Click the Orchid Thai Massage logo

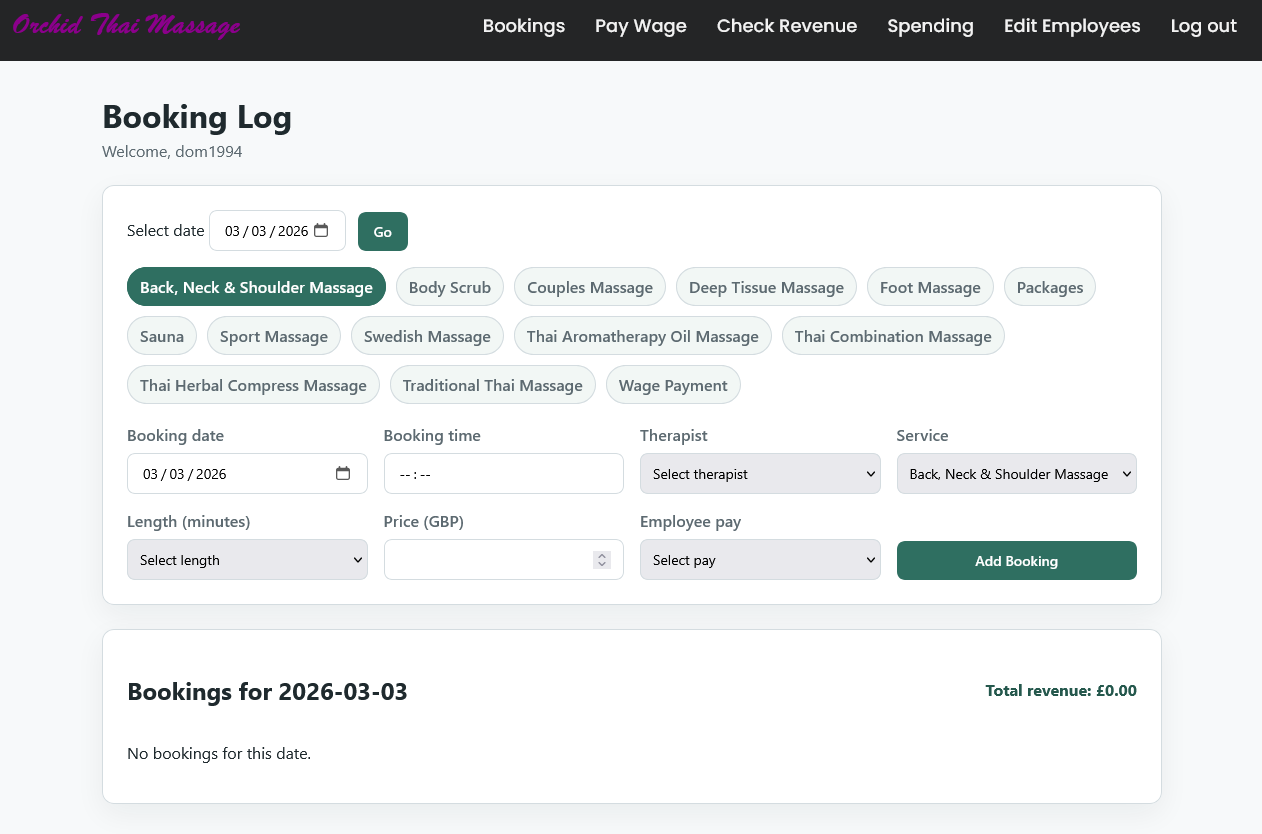[125, 25]
